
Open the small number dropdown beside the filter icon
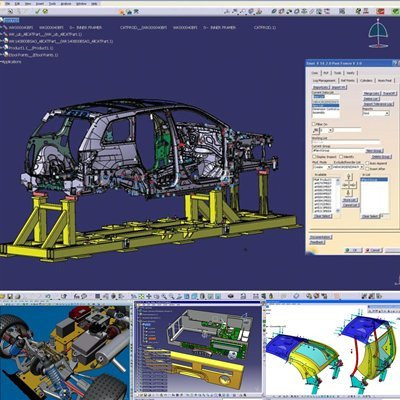327,130
